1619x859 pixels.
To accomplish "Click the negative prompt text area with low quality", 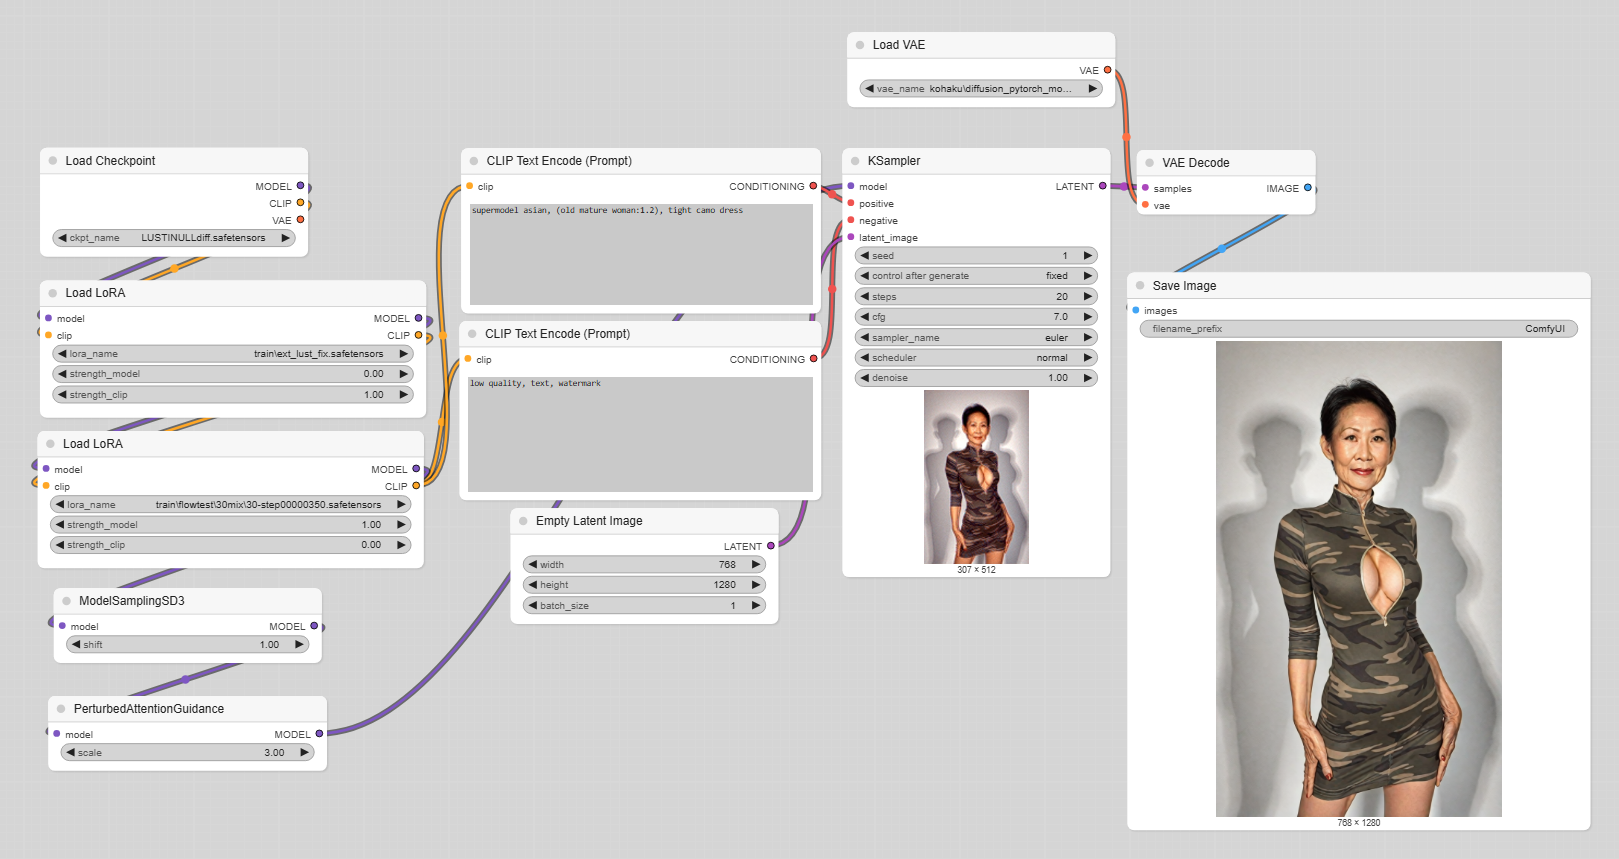I will [x=640, y=434].
